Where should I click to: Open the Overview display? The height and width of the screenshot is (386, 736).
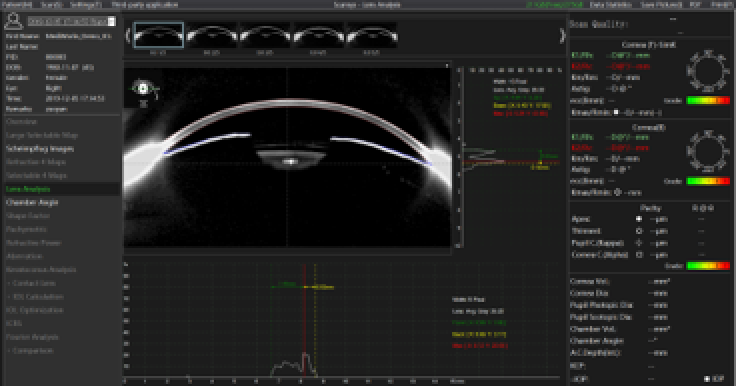click(22, 122)
